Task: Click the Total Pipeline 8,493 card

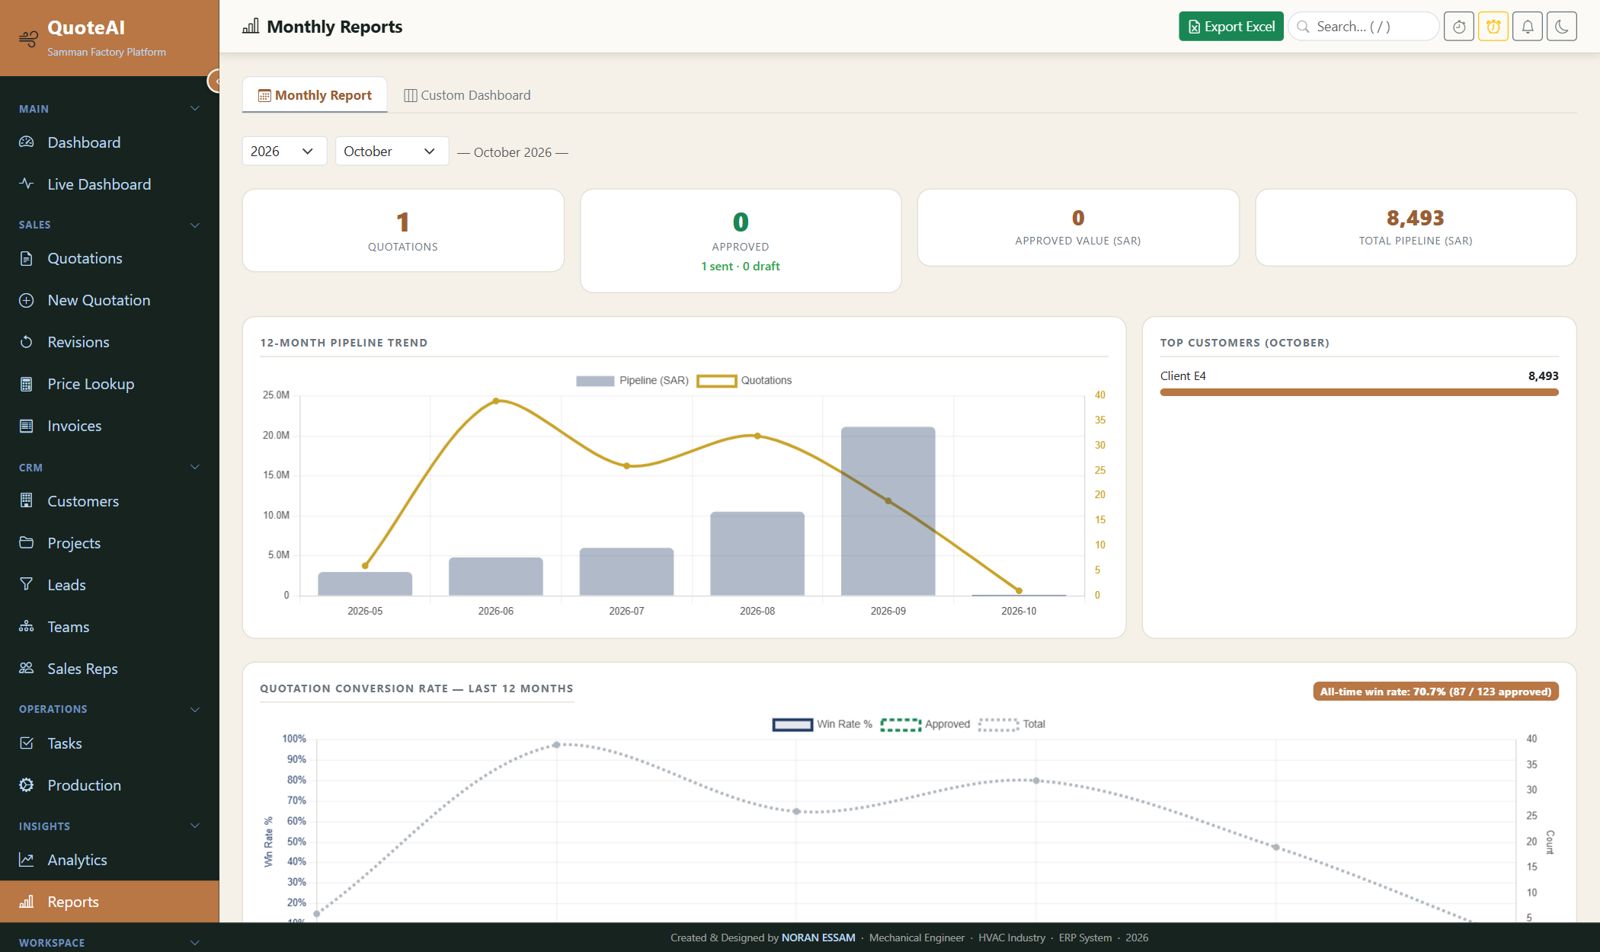Action: tap(1415, 227)
